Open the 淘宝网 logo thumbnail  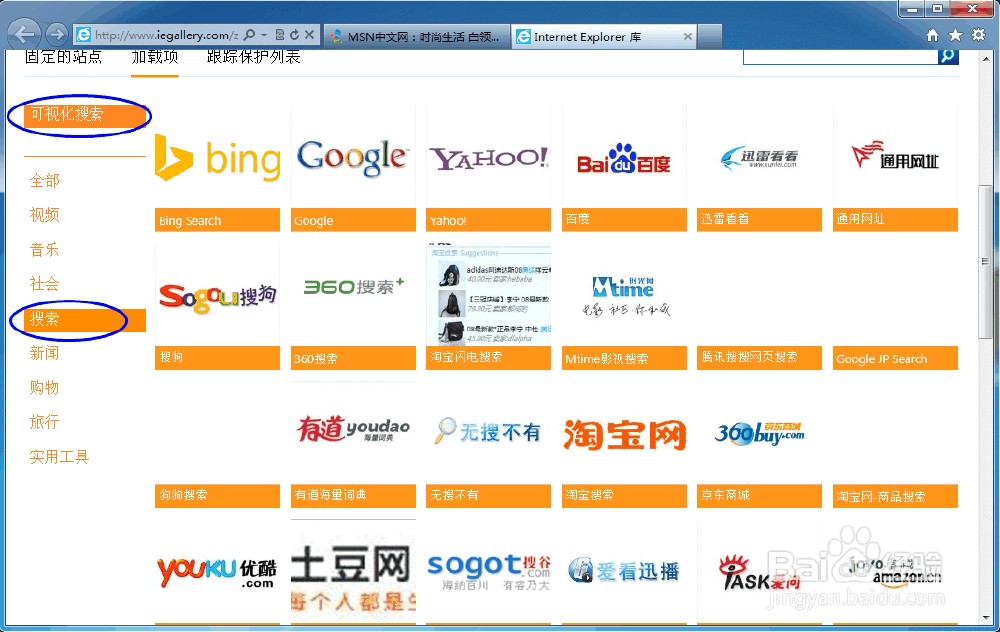[x=624, y=433]
